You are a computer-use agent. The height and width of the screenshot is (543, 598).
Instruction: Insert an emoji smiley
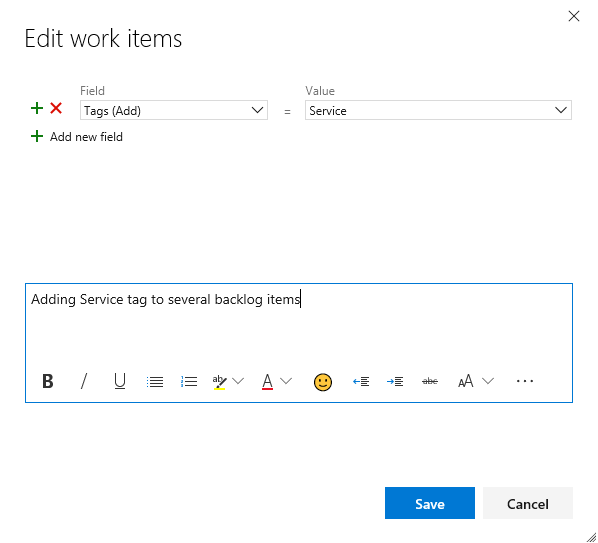(x=323, y=382)
